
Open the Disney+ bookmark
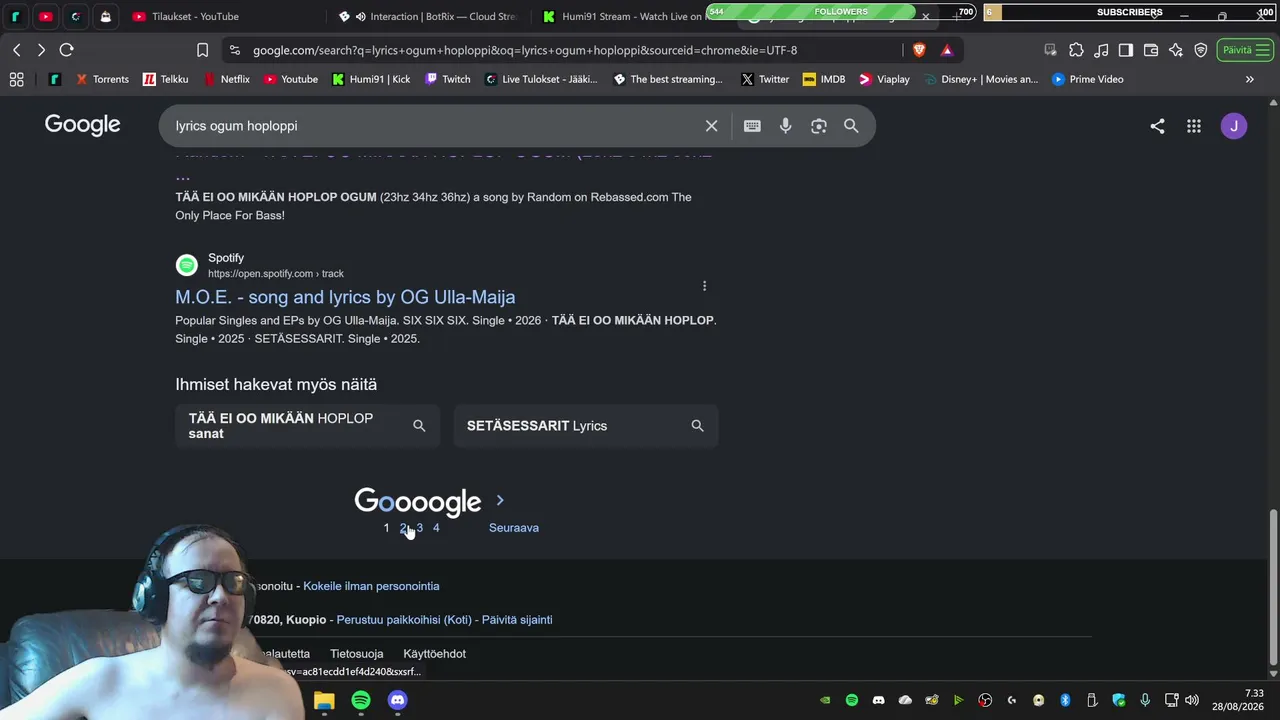click(981, 79)
